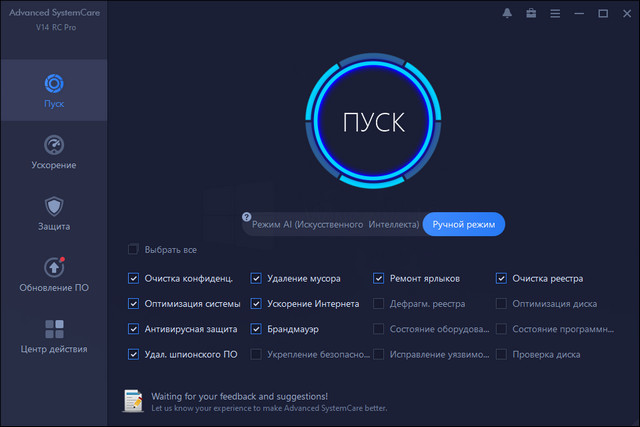Open the Центр действия section

(x=53, y=335)
